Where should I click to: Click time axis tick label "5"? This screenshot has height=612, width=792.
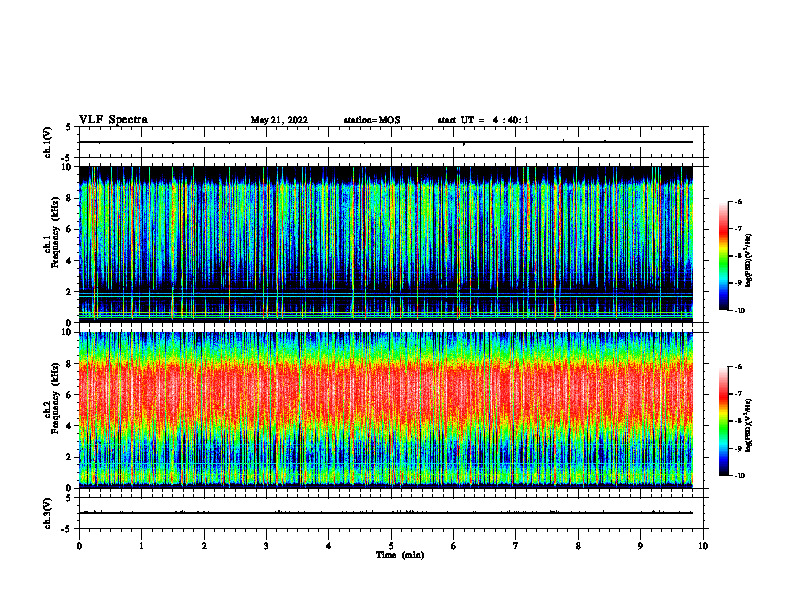[x=391, y=546]
